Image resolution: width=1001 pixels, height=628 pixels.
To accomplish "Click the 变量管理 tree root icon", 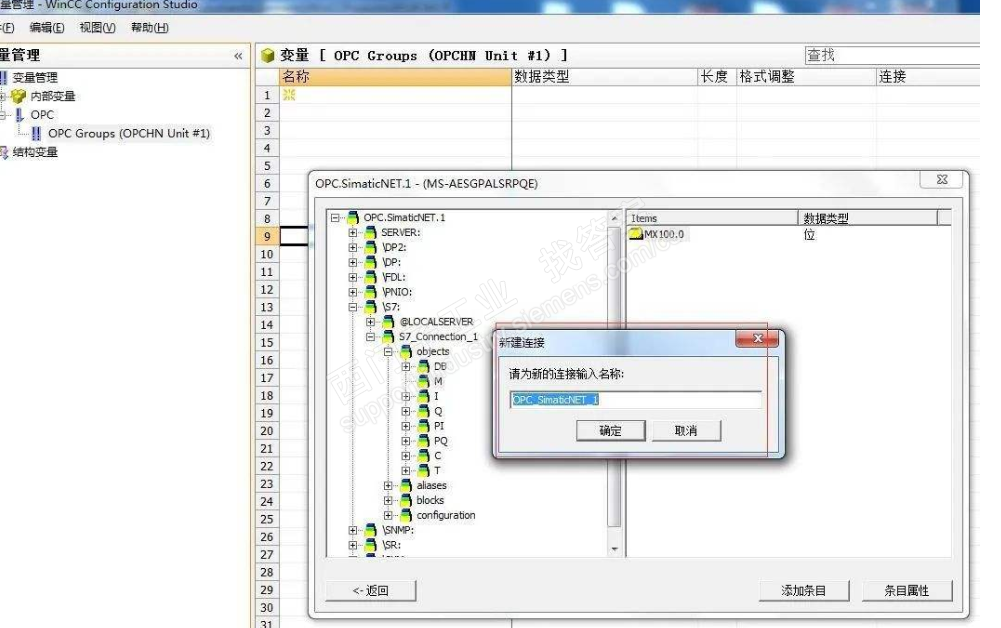I will click(x=3, y=78).
